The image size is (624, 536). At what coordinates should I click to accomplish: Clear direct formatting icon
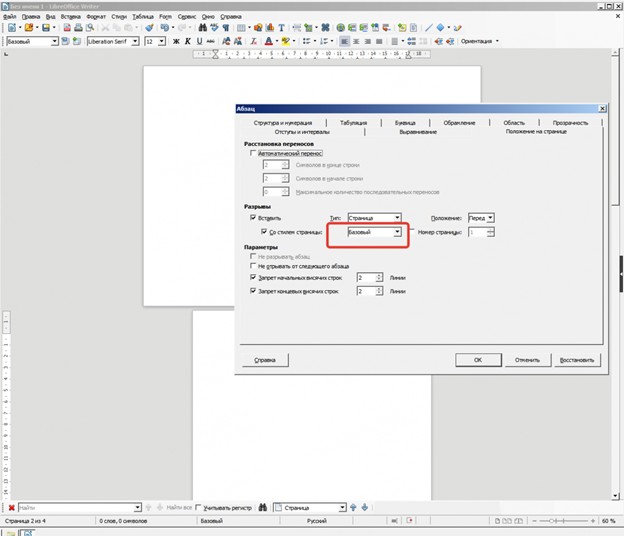click(x=254, y=41)
